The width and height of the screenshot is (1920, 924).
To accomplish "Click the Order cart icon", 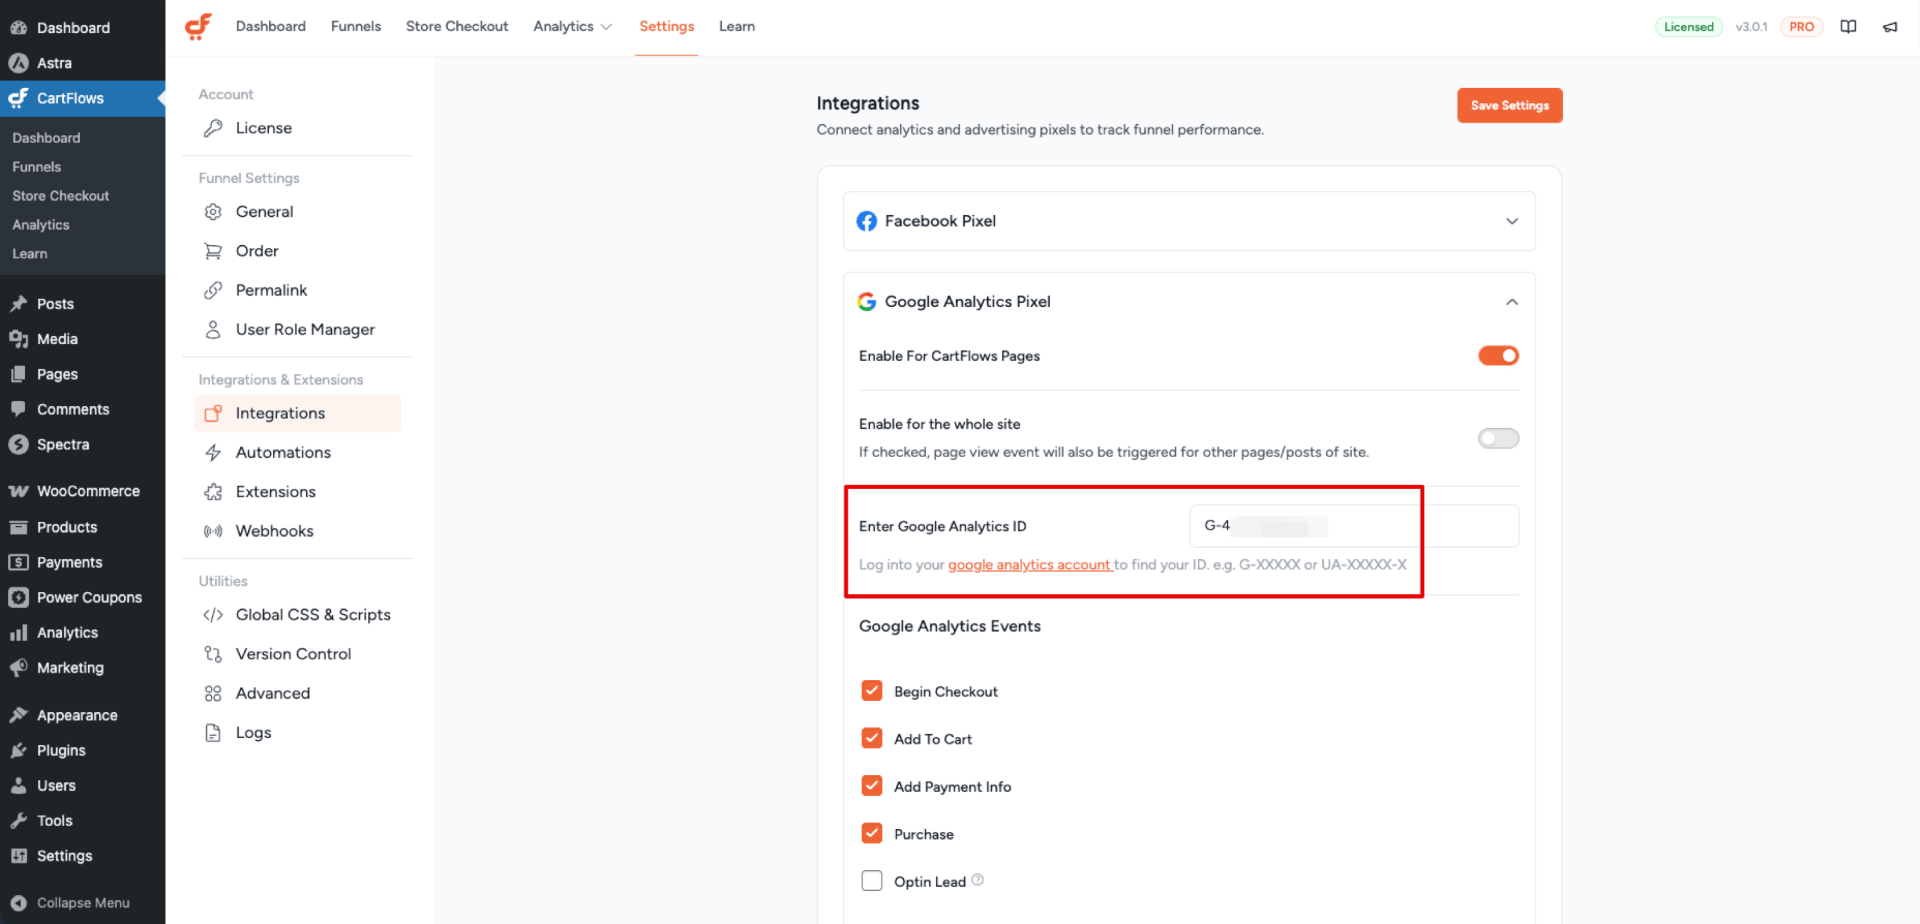I will click(x=213, y=251).
